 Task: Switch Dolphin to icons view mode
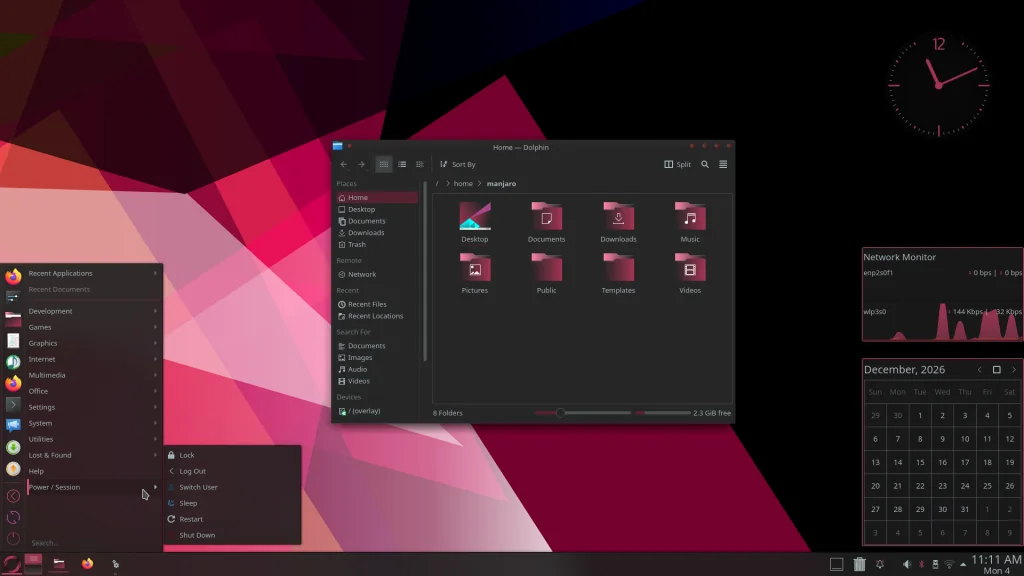click(x=384, y=165)
